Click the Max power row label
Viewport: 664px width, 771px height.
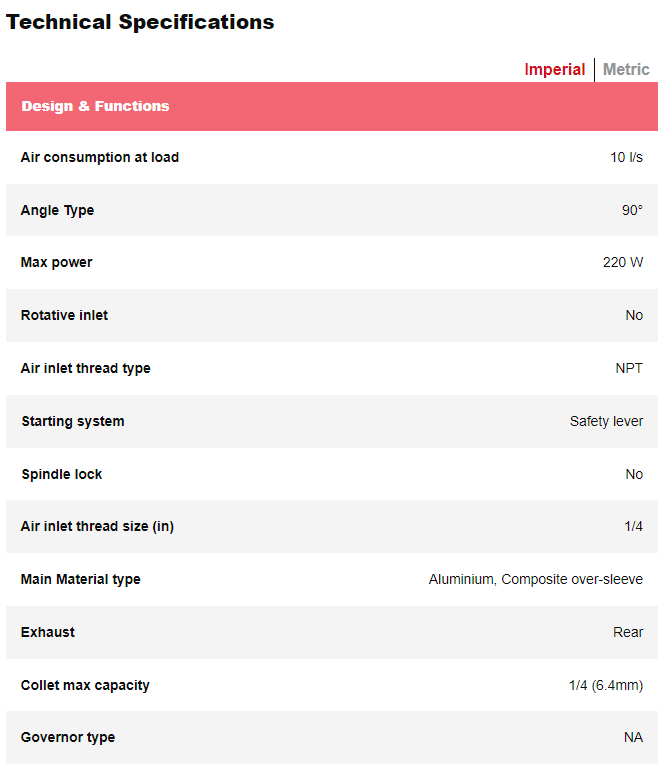click(56, 262)
